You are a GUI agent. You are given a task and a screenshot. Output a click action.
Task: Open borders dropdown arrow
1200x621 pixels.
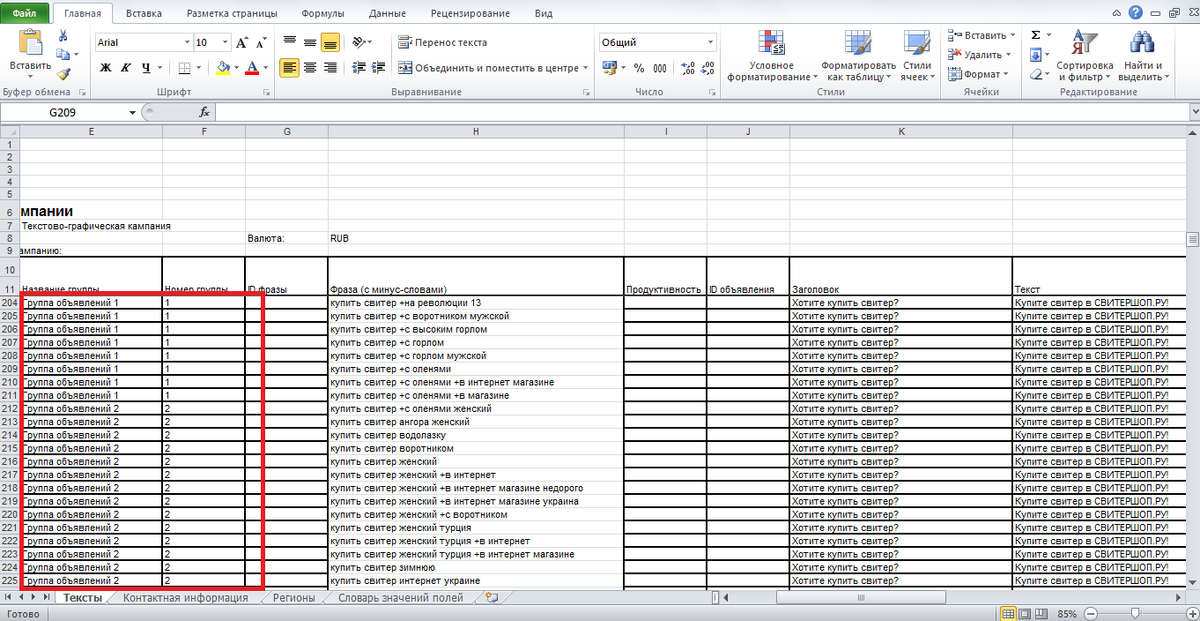pos(197,68)
